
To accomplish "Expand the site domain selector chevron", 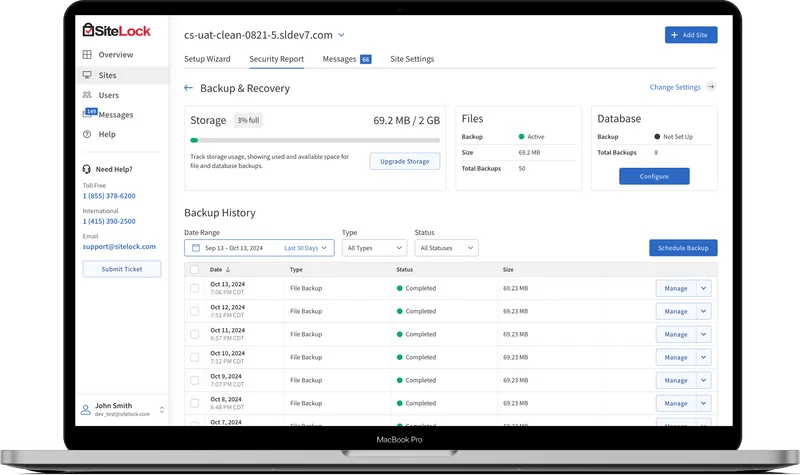I will pyautogui.click(x=341, y=35).
